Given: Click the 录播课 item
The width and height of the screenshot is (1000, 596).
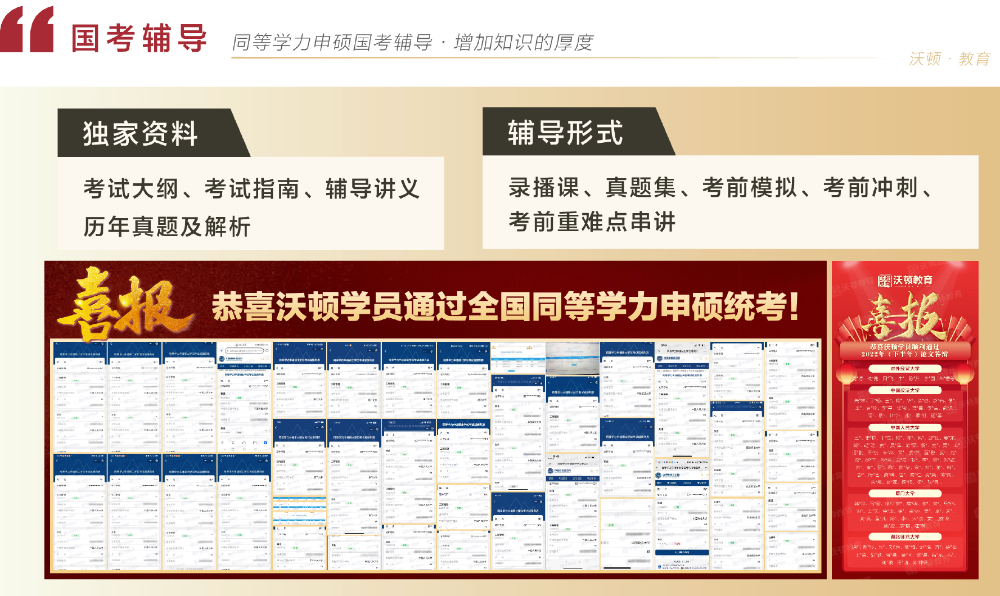Looking at the screenshot, I should tap(544, 187).
